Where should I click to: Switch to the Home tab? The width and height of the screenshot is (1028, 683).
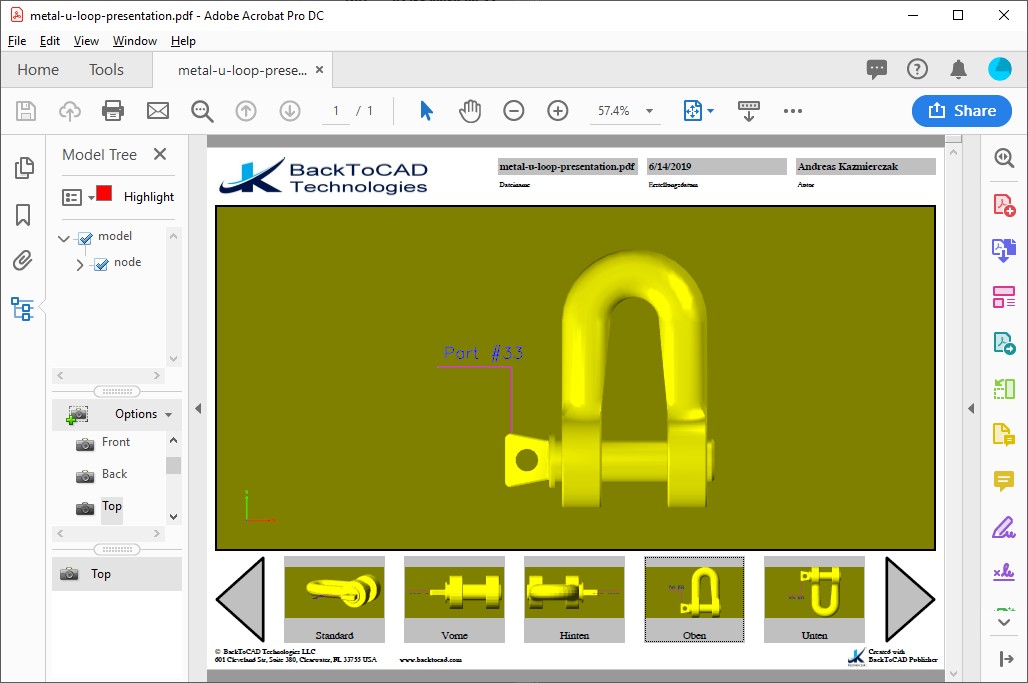[38, 69]
